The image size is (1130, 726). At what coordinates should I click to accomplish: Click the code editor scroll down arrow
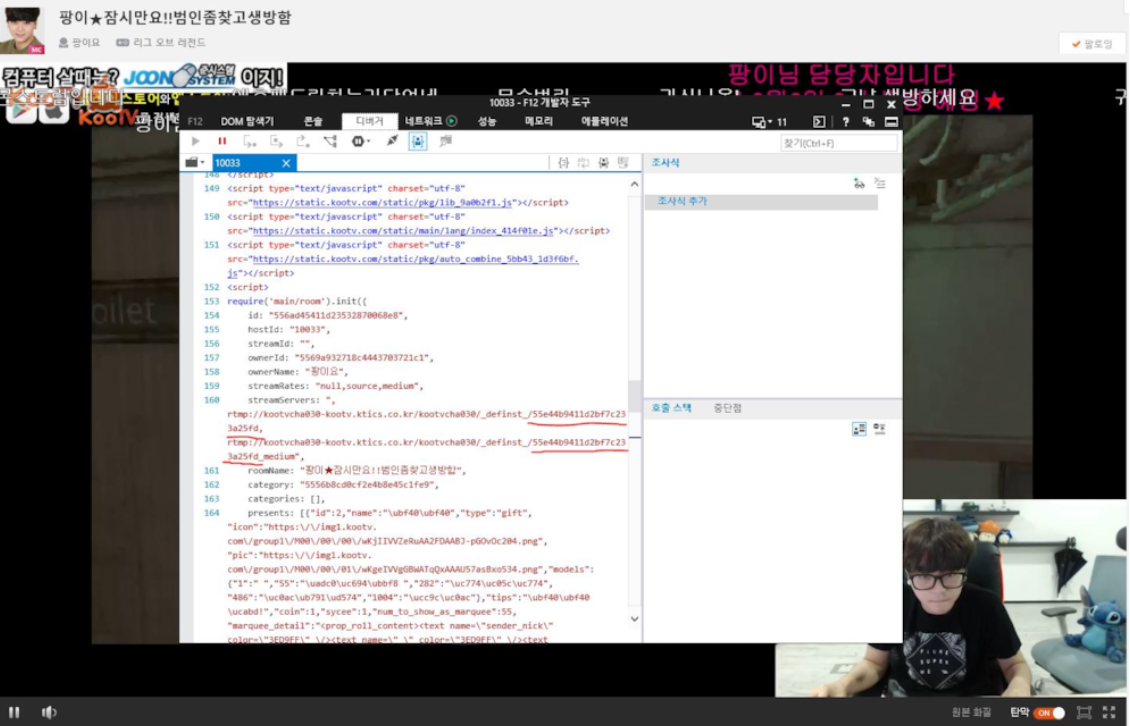(634, 619)
